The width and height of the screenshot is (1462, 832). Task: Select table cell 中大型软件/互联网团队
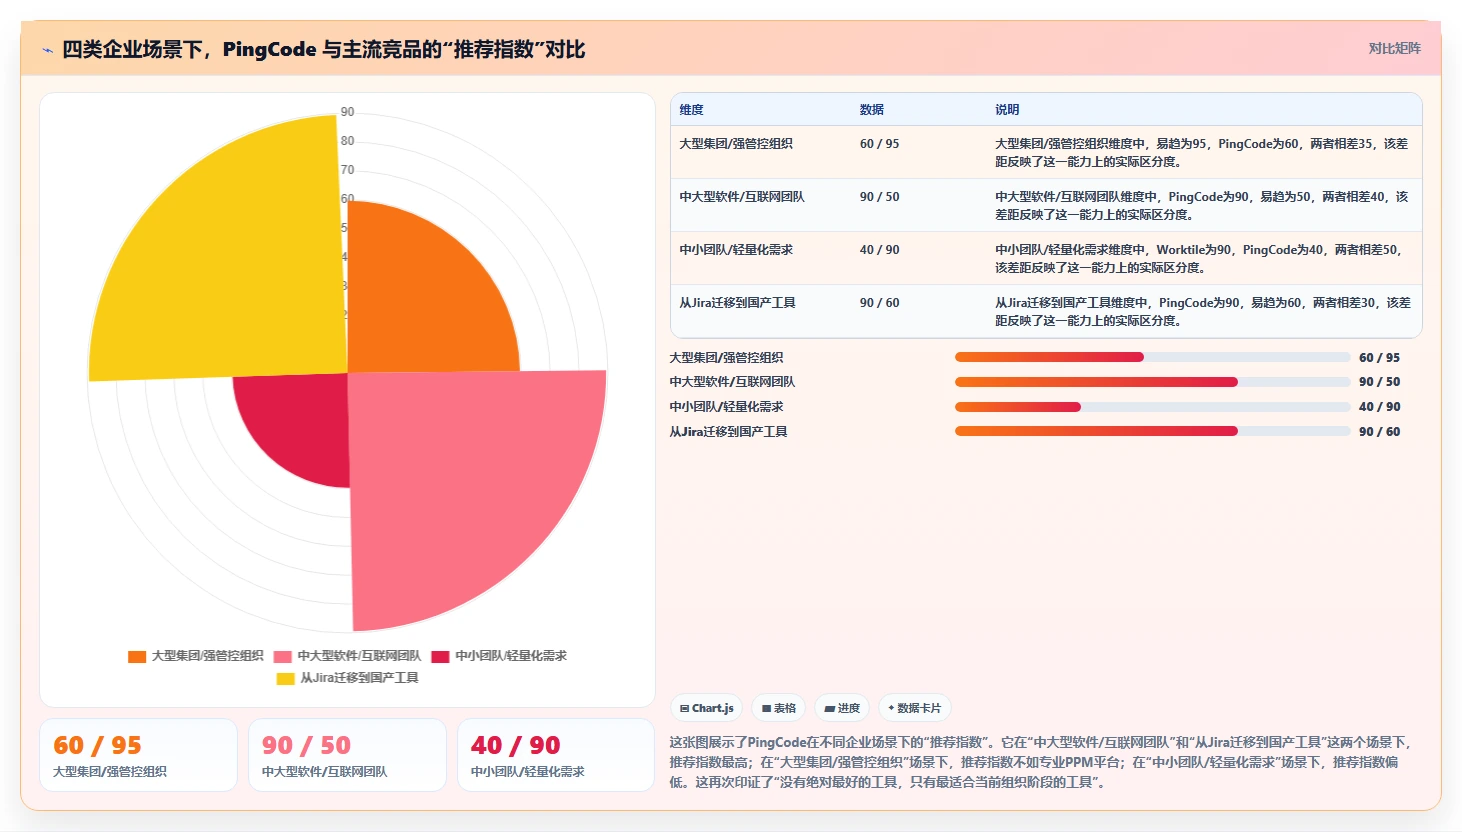click(742, 197)
